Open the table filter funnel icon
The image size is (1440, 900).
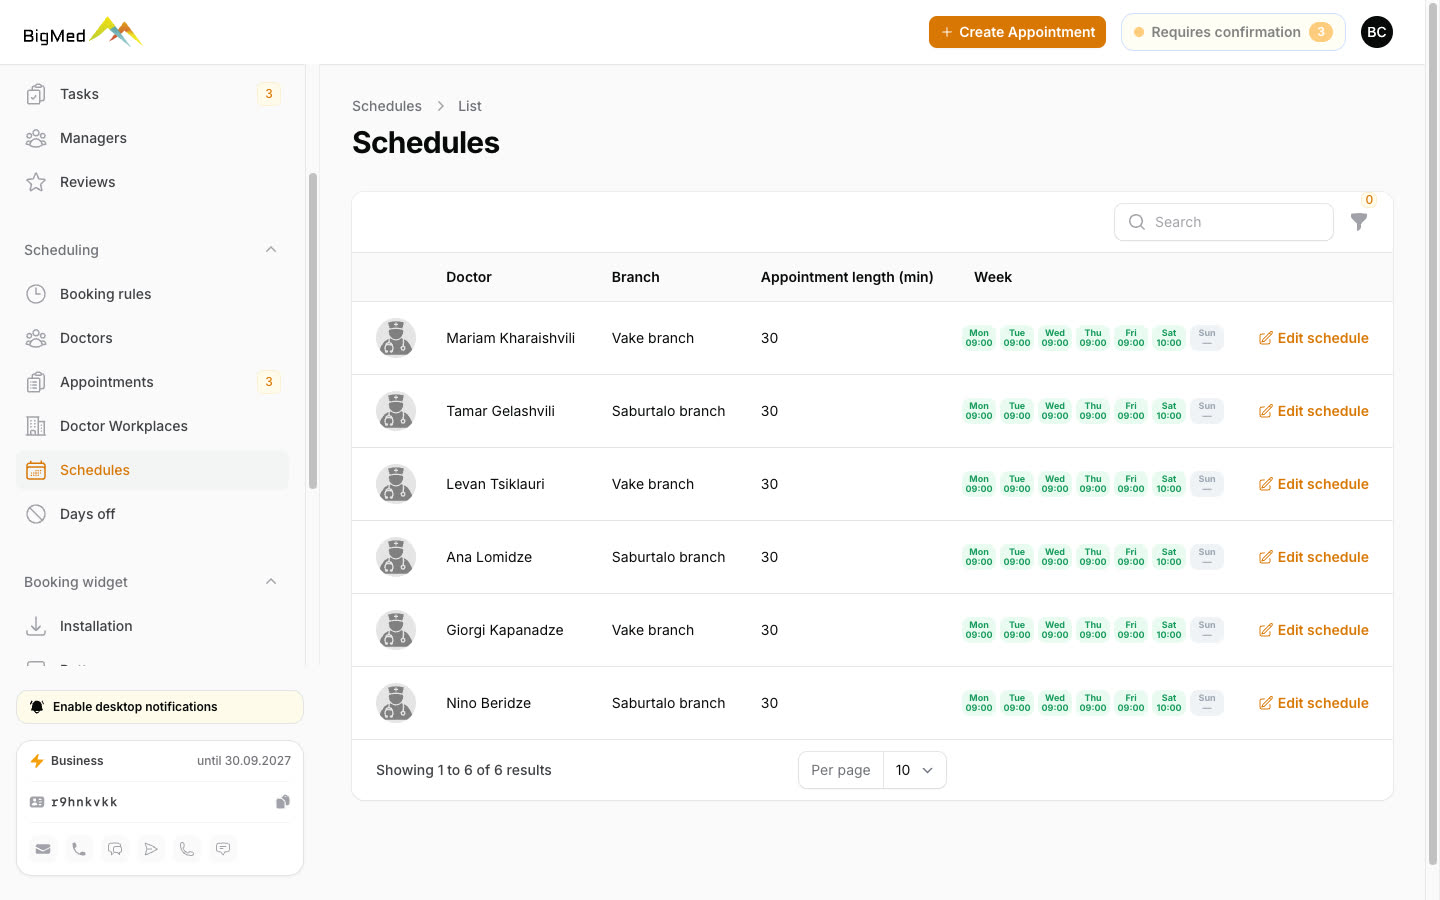pyautogui.click(x=1359, y=222)
